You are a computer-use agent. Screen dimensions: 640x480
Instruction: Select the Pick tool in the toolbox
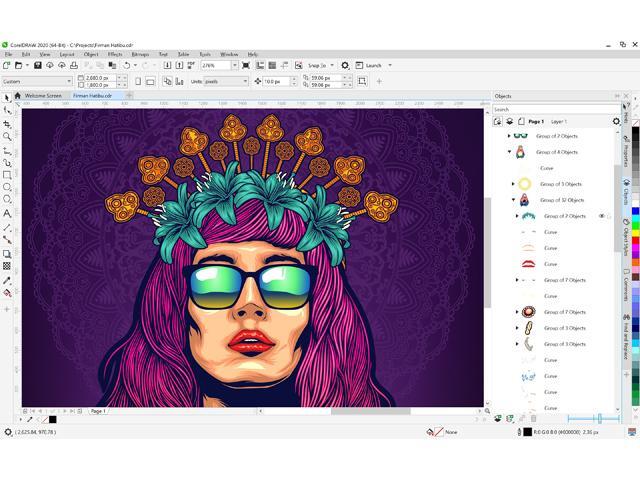(7, 97)
